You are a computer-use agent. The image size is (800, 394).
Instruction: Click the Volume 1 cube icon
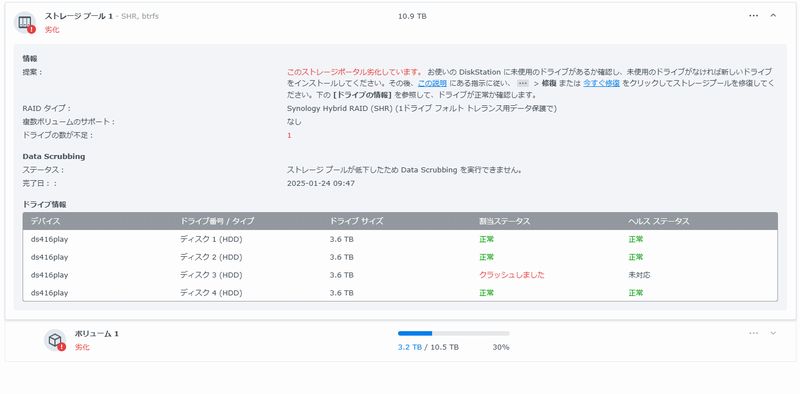pyautogui.click(x=55, y=340)
